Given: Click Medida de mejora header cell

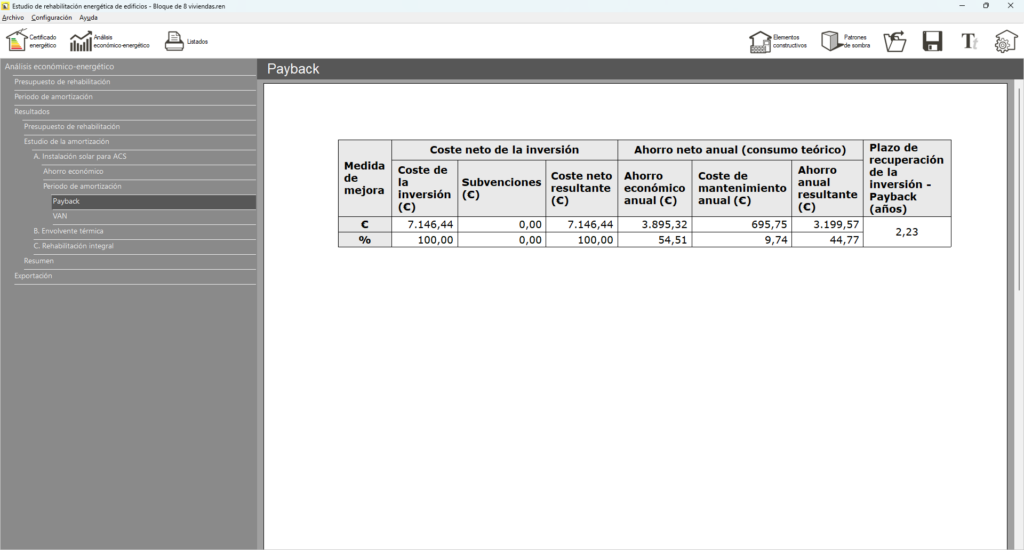Looking at the screenshot, I should click(364, 178).
